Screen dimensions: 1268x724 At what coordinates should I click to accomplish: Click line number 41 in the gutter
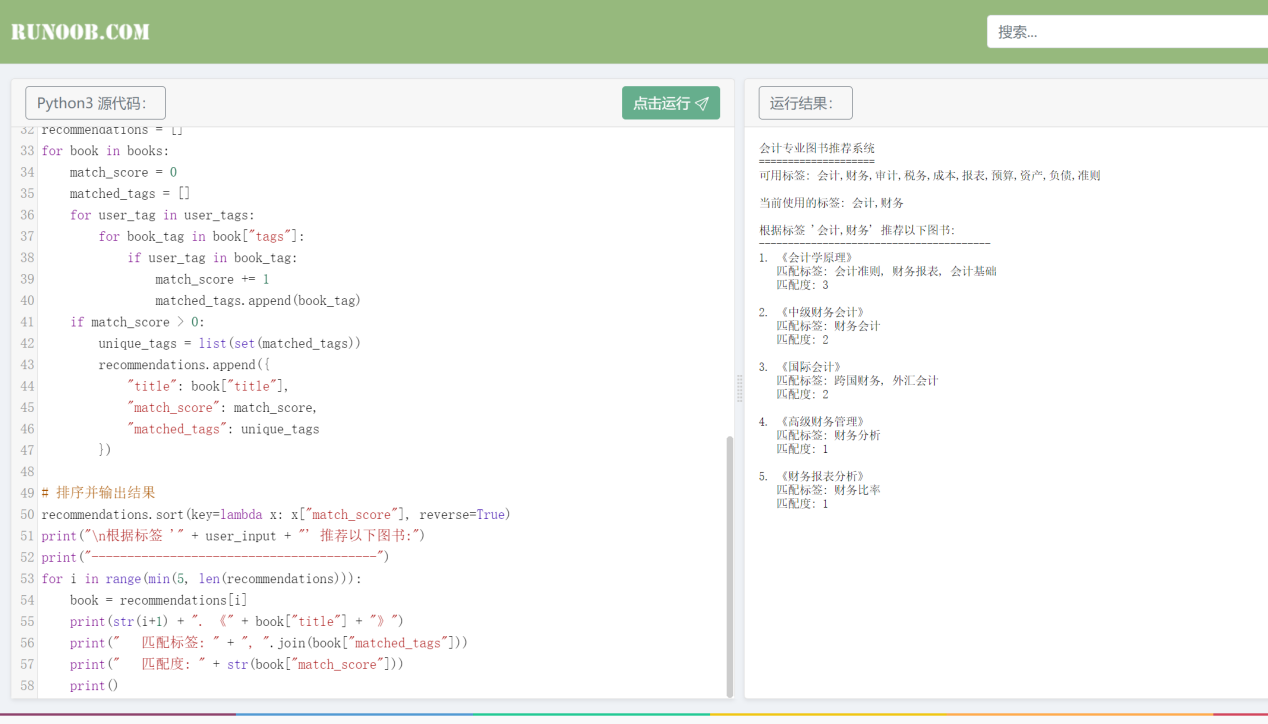27,322
